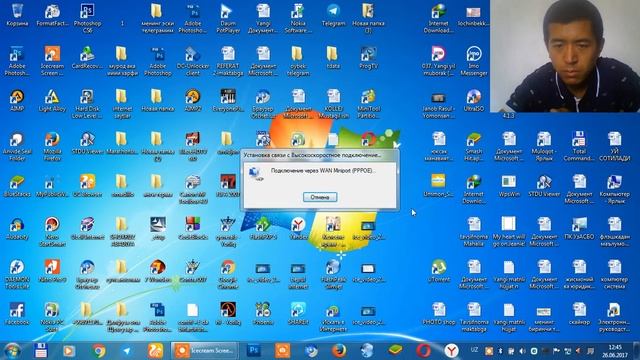This screenshot has height=360, width=640.
Task: Switch to Icecream Screen taskbar button
Action: pyautogui.click(x=204, y=351)
